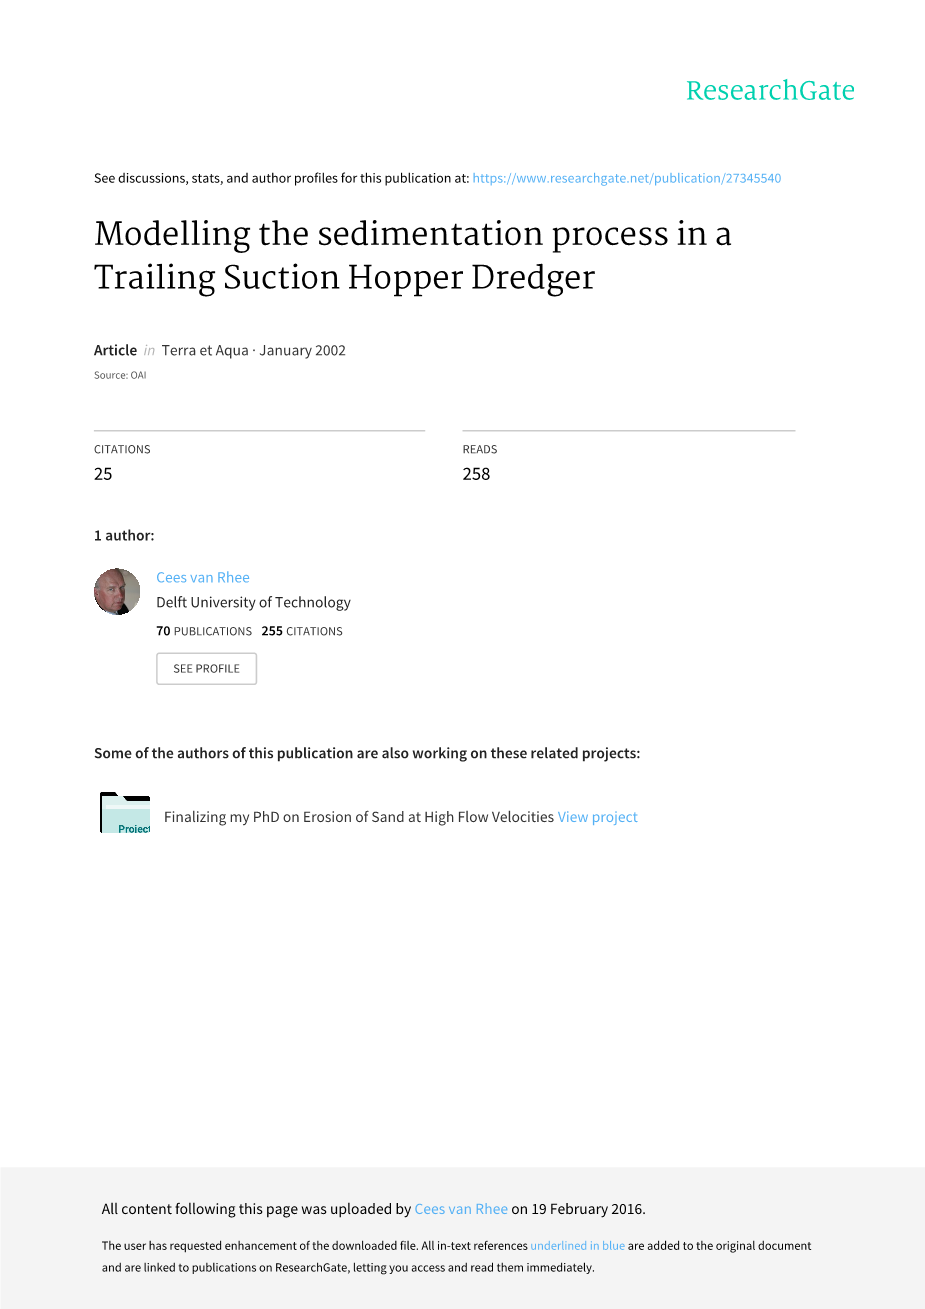Open Cees van Rhee author name link

203,577
